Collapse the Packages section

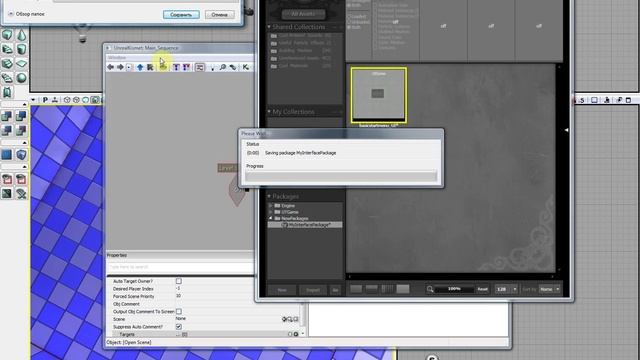point(269,196)
